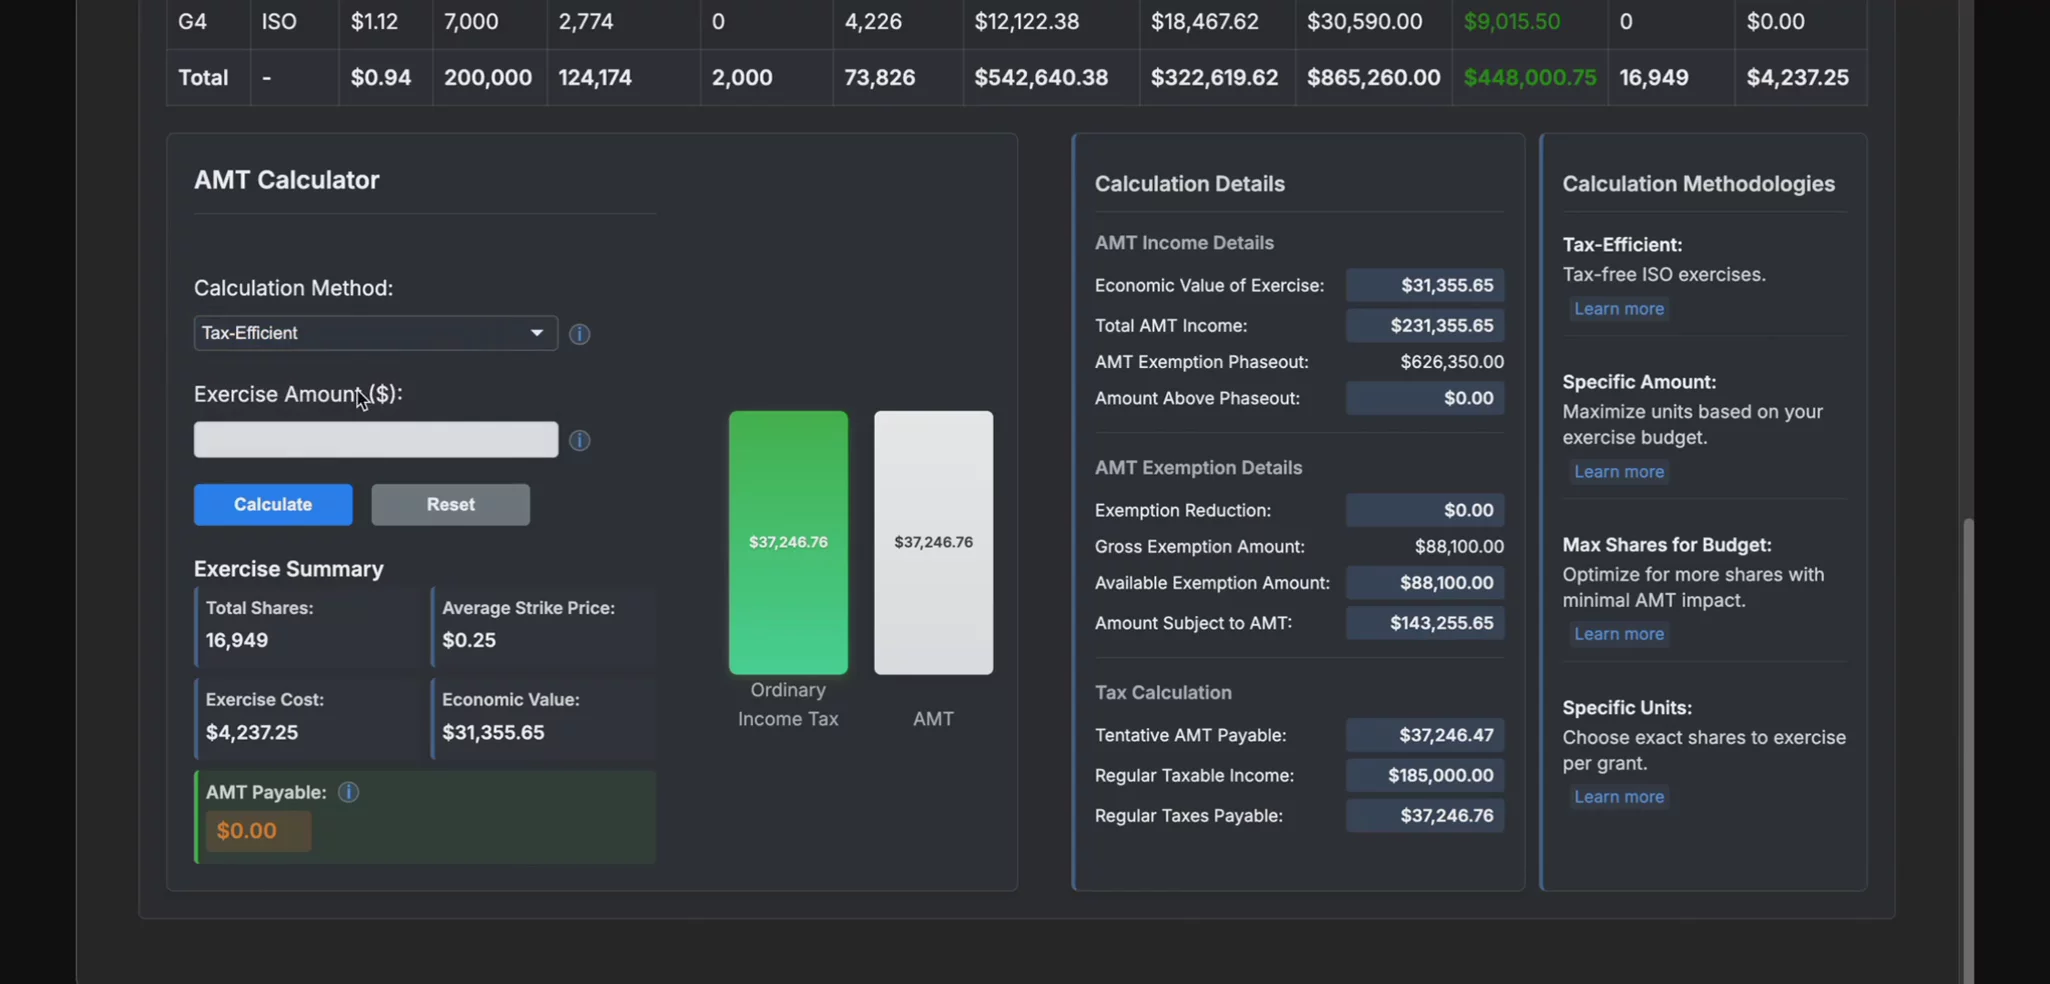Click info icon next to Calculation Method dropdown
The image size is (2050, 984).
pos(579,334)
